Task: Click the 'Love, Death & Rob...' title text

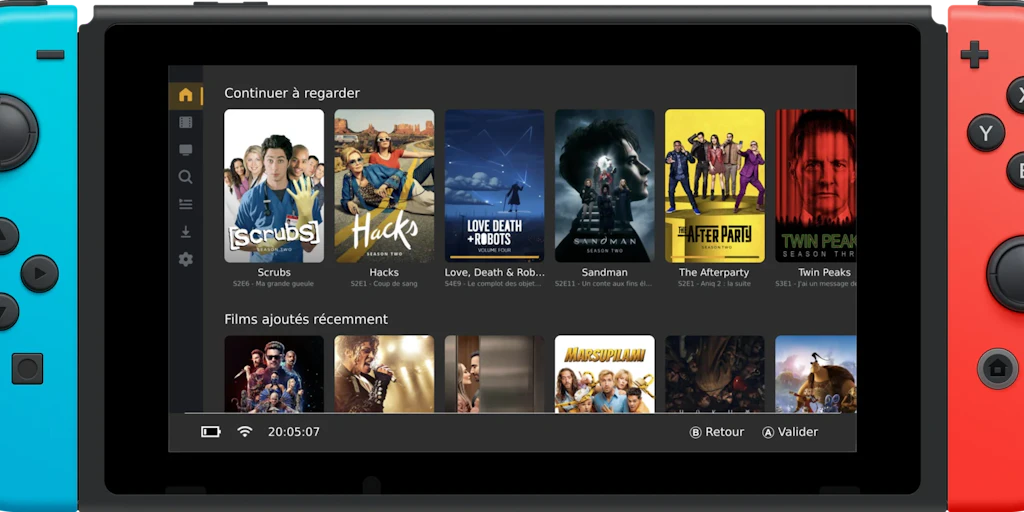Action: 494,272
